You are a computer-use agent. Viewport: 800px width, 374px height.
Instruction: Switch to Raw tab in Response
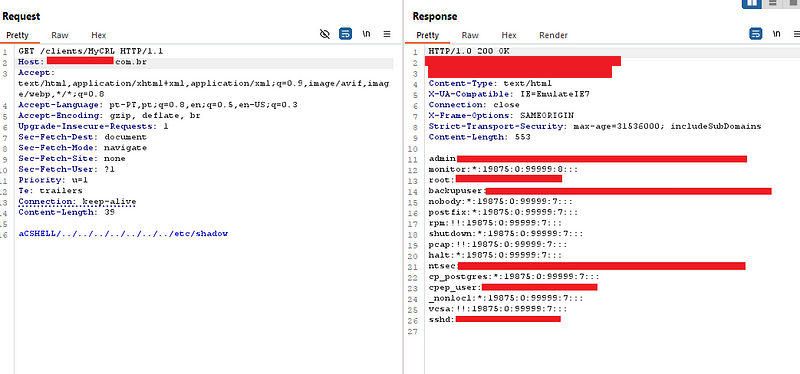tap(470, 35)
